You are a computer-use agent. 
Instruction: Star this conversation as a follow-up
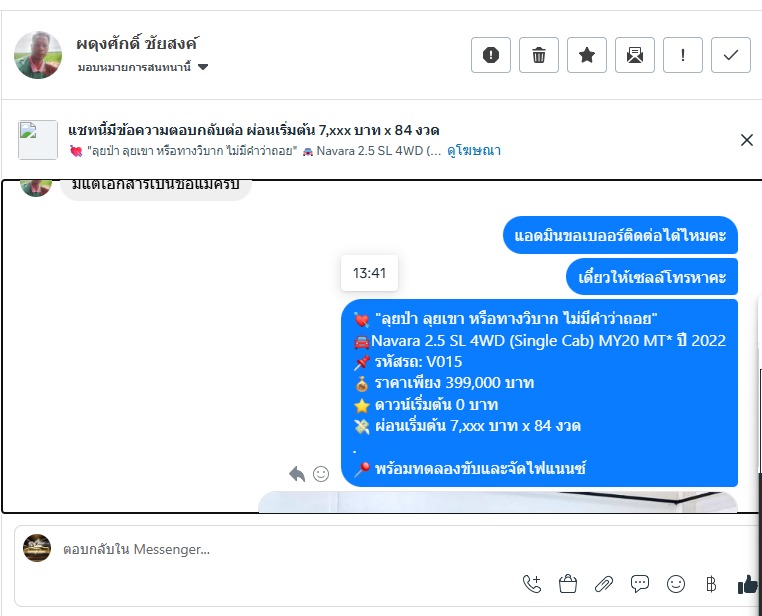(587, 55)
